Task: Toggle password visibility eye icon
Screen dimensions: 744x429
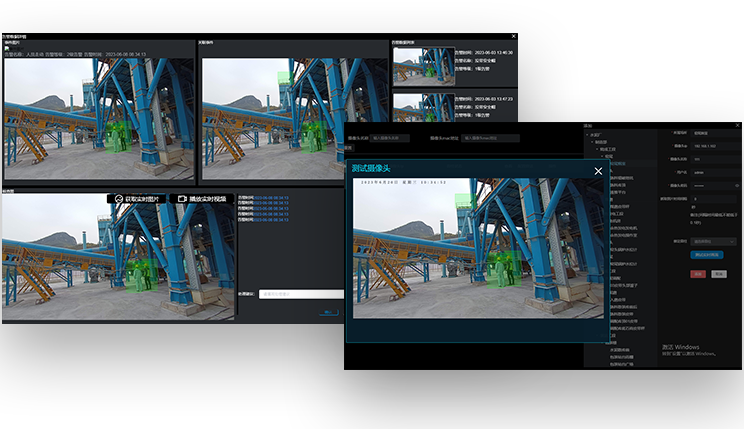Action: 737,186
